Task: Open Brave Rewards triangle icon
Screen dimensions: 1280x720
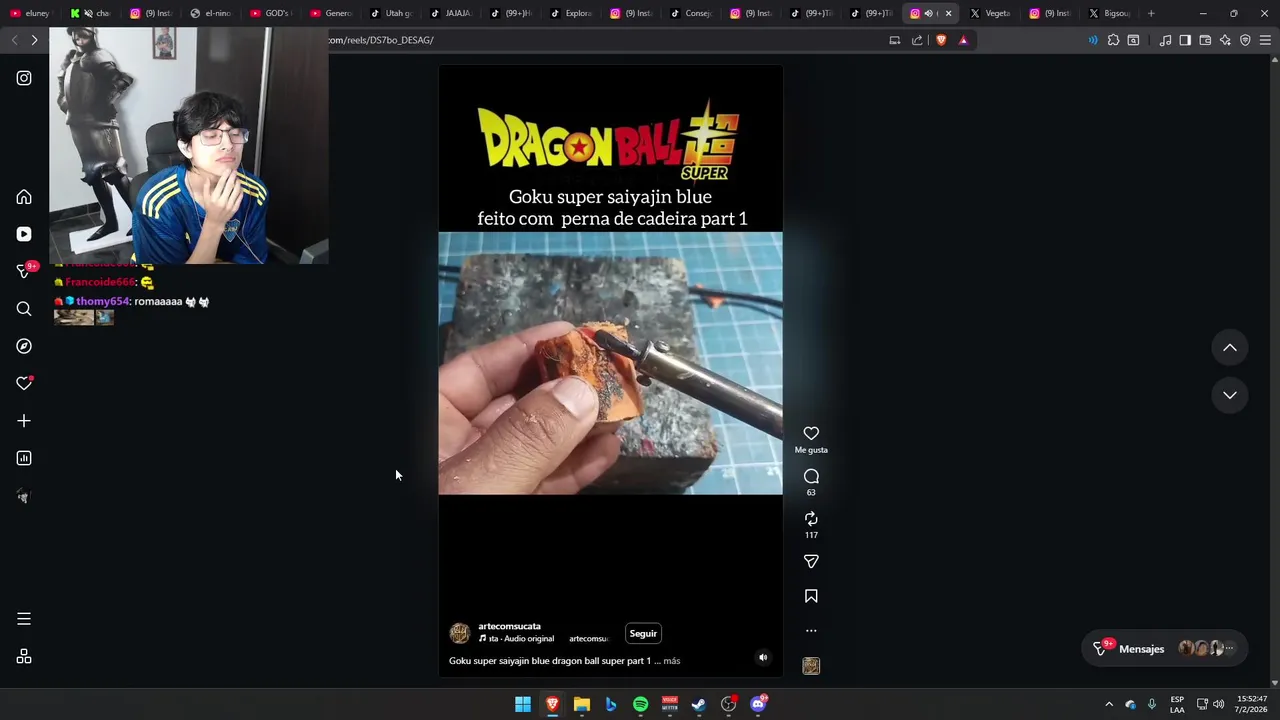Action: pyautogui.click(x=963, y=40)
